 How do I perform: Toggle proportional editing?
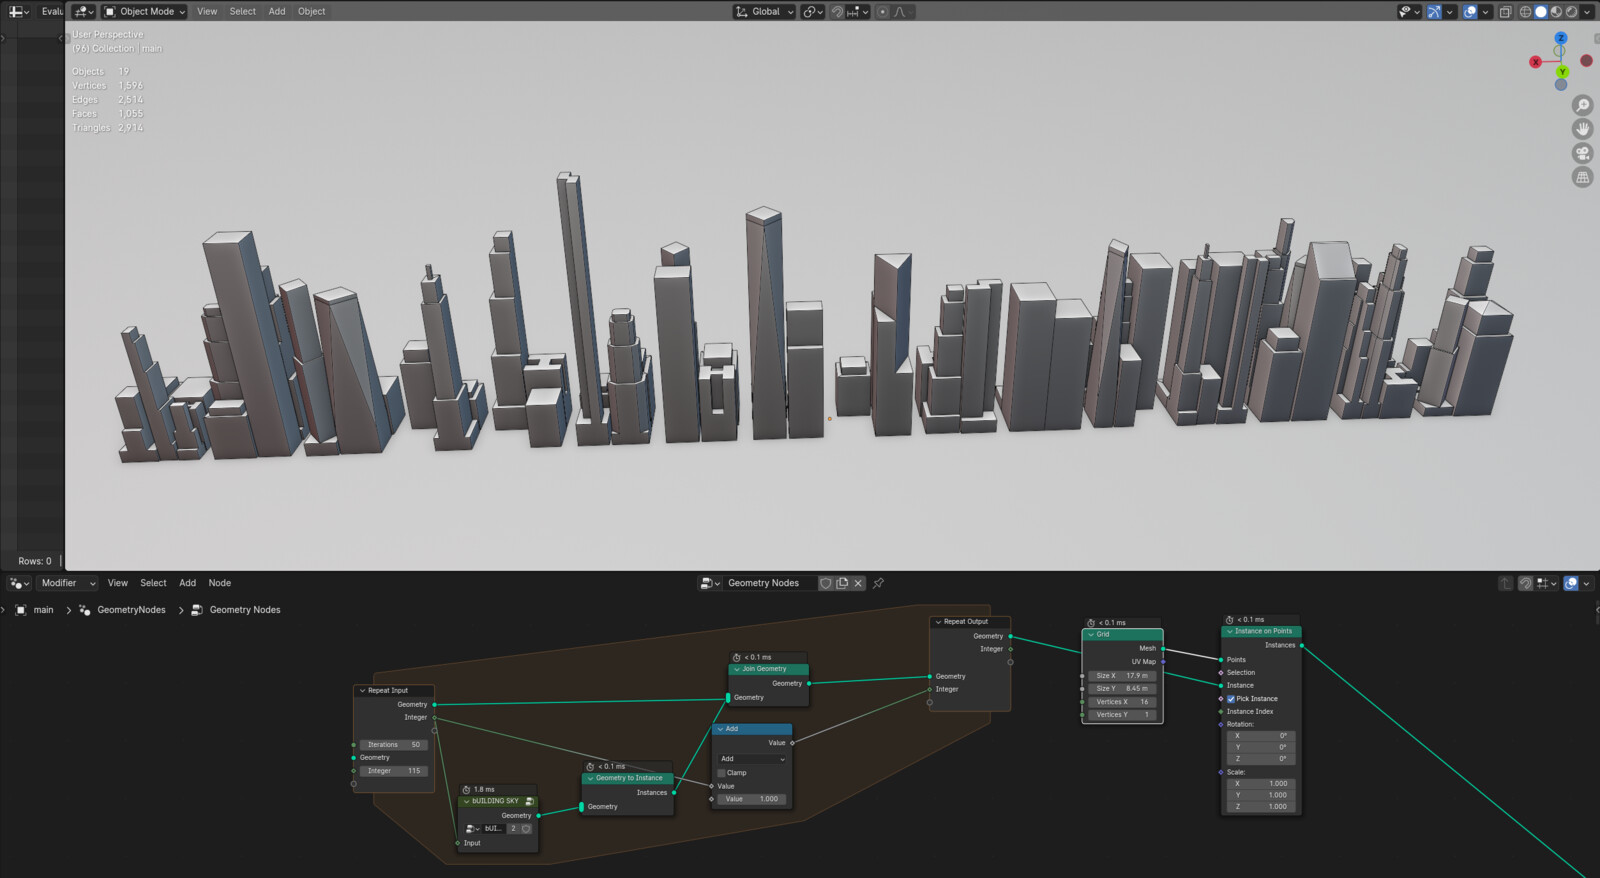883,11
